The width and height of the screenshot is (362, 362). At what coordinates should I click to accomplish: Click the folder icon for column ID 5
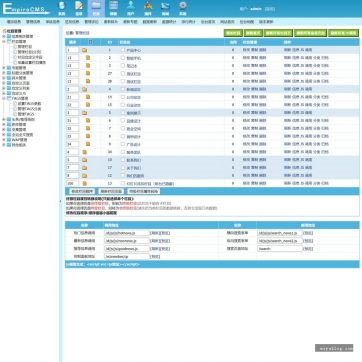(85, 113)
